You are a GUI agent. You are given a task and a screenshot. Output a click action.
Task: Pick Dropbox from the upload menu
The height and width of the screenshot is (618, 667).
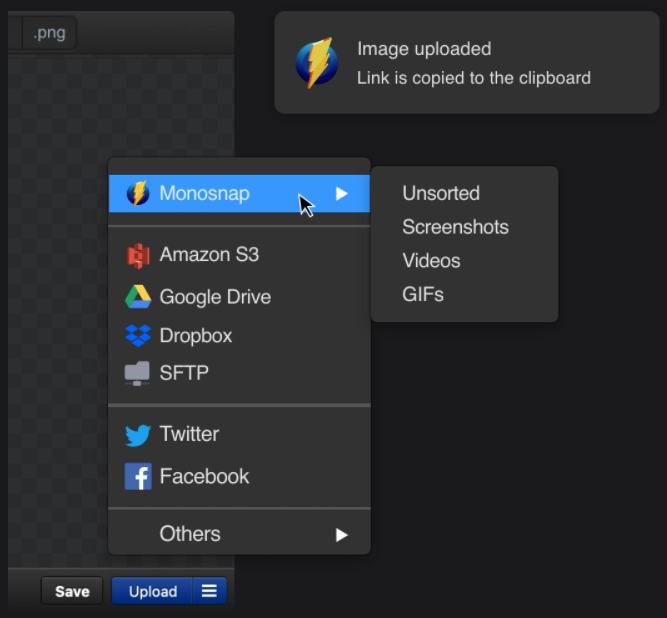tap(239, 336)
